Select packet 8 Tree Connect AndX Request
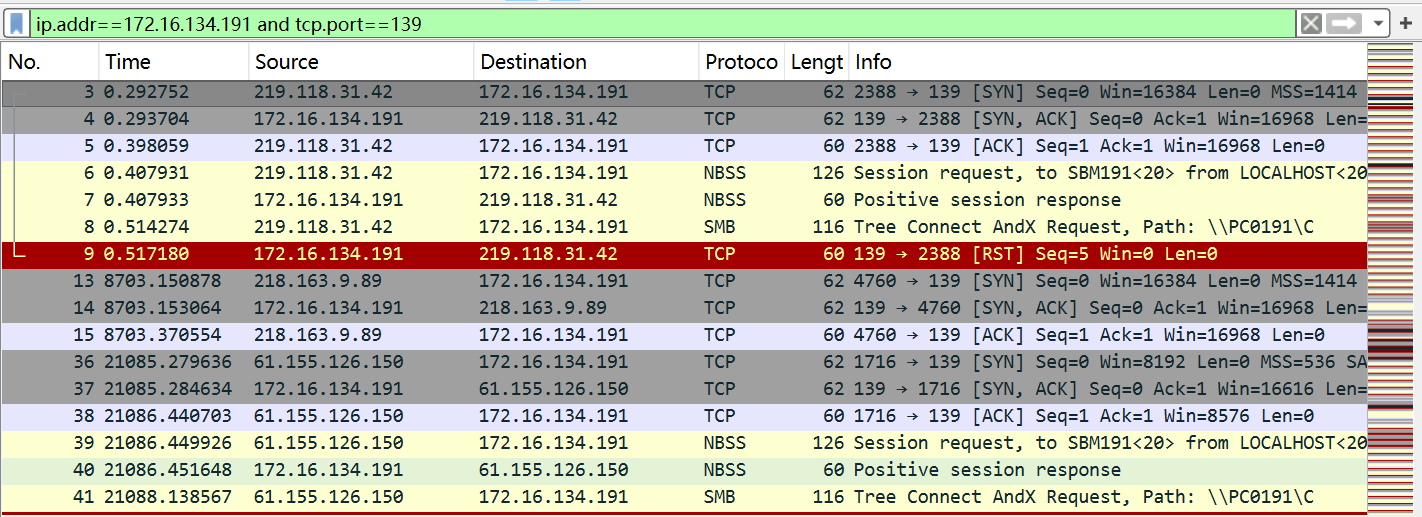 click(684, 227)
